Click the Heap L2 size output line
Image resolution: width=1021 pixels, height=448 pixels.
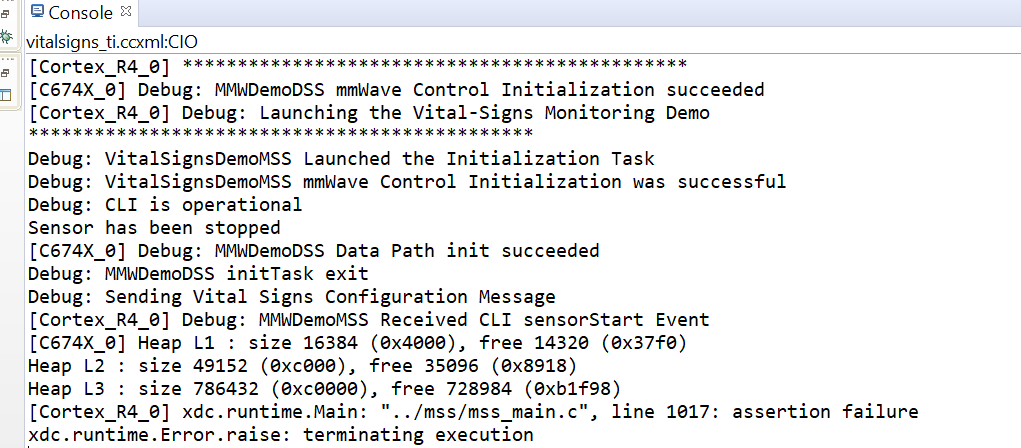(302, 365)
